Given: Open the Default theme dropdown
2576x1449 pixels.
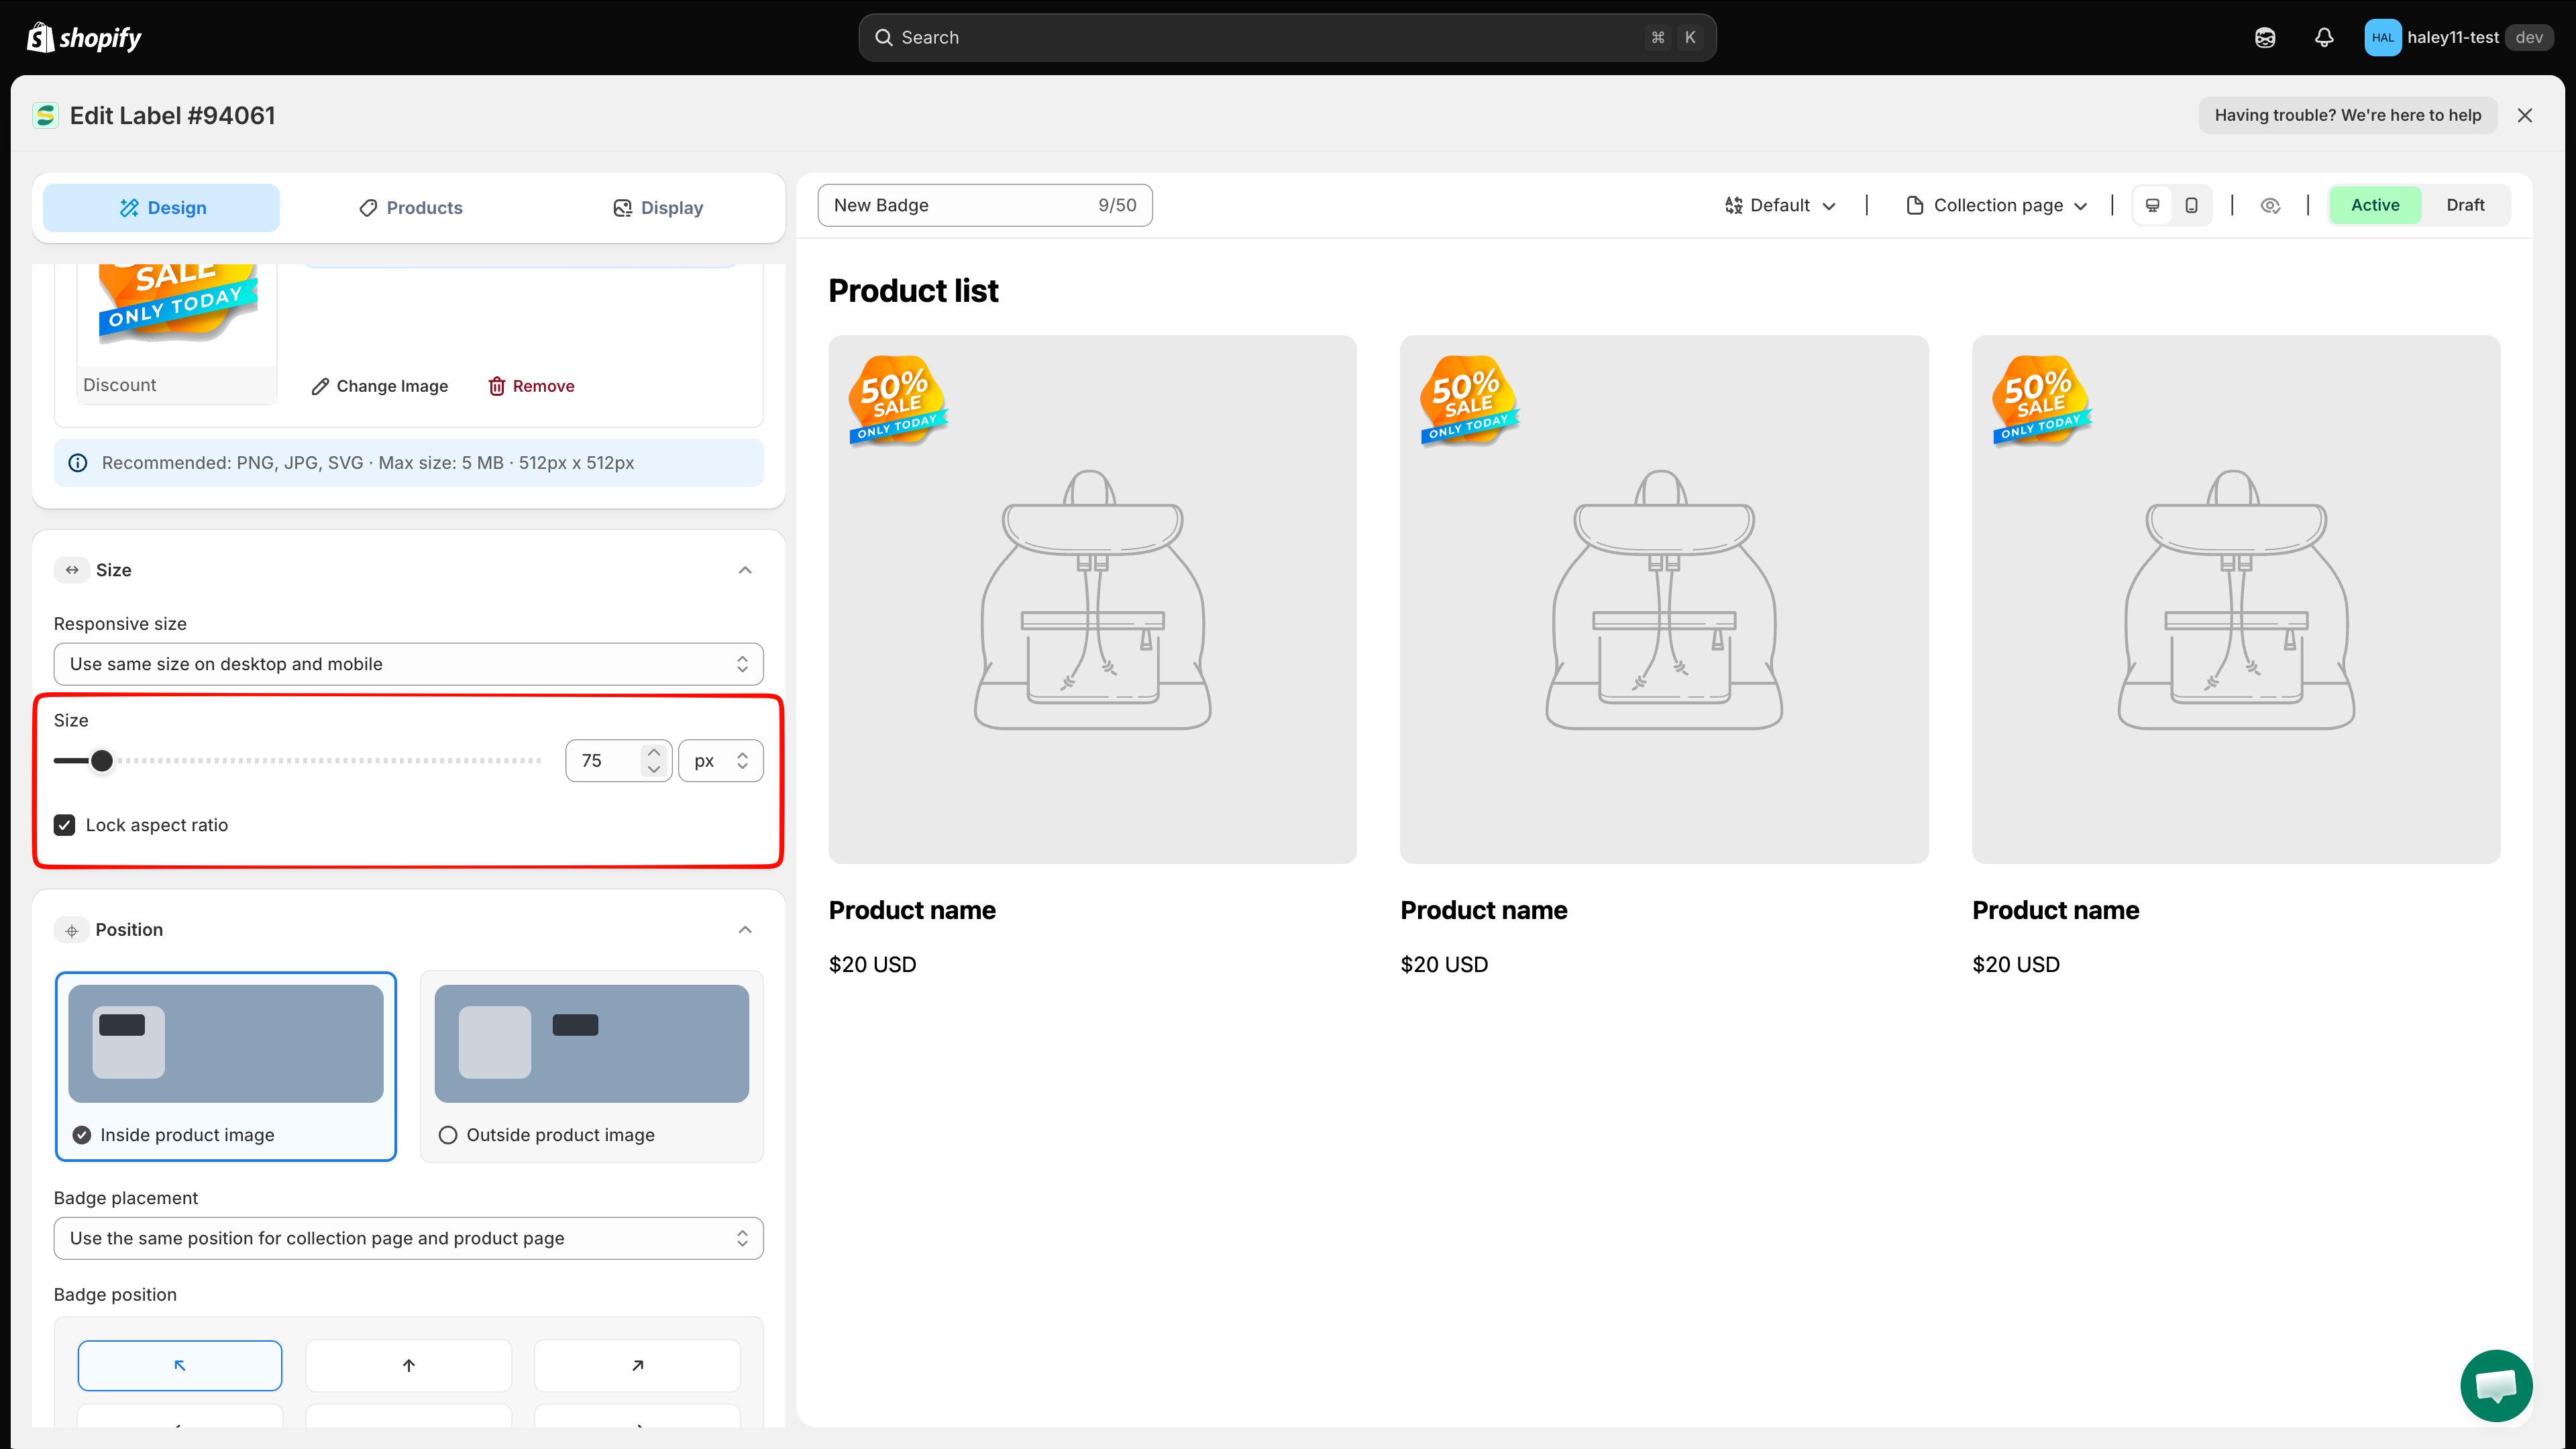Looking at the screenshot, I should coord(1780,205).
